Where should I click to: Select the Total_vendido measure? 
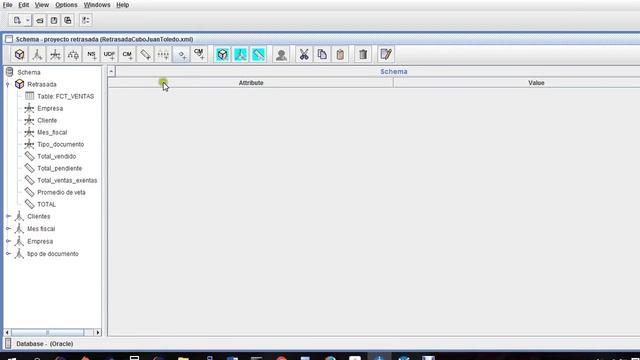(x=56, y=156)
